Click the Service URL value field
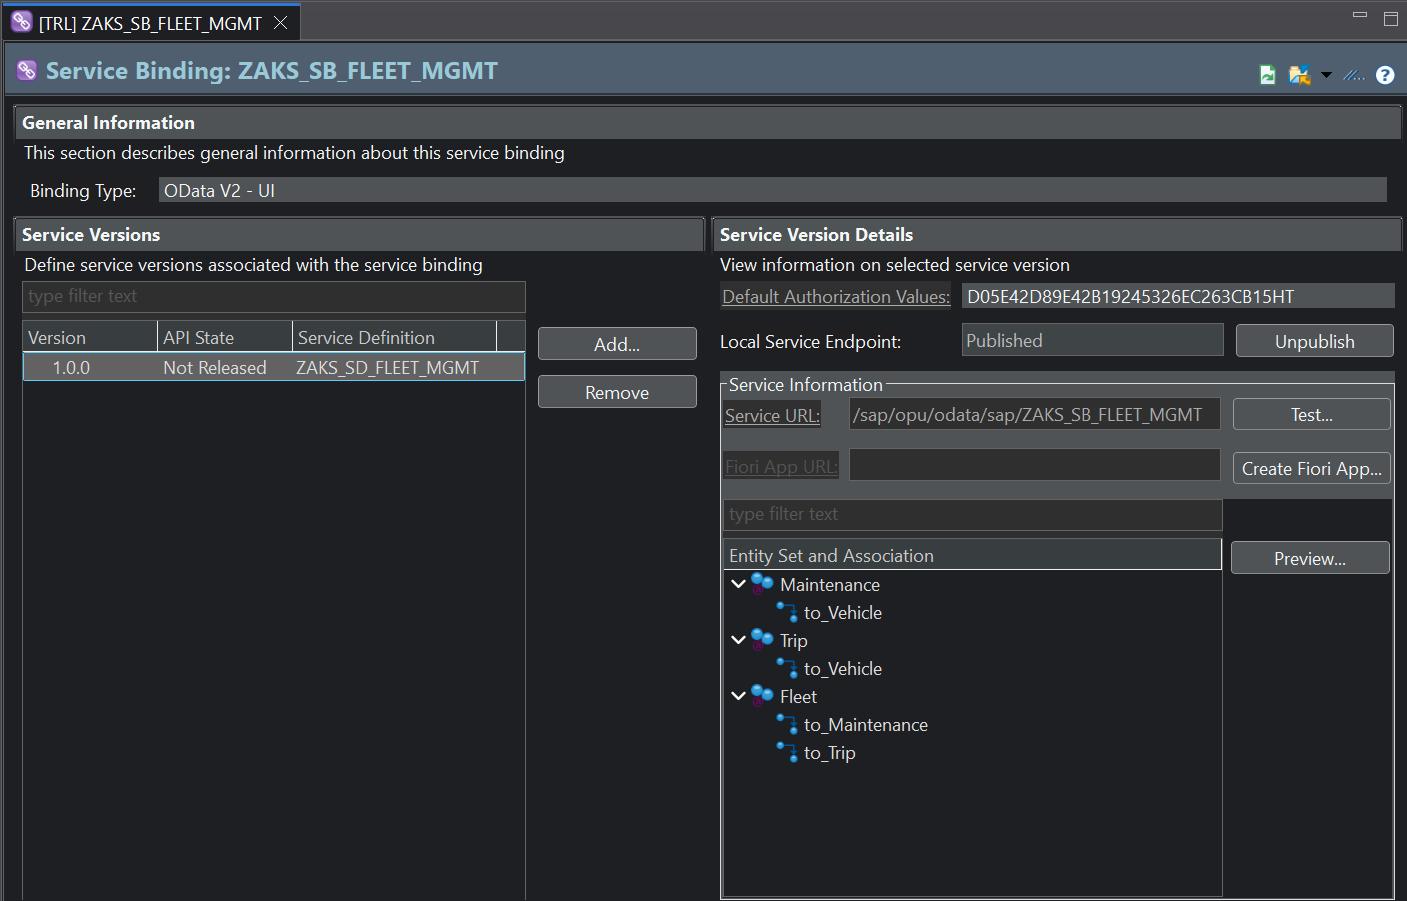Image resolution: width=1407 pixels, height=901 pixels. point(1034,414)
